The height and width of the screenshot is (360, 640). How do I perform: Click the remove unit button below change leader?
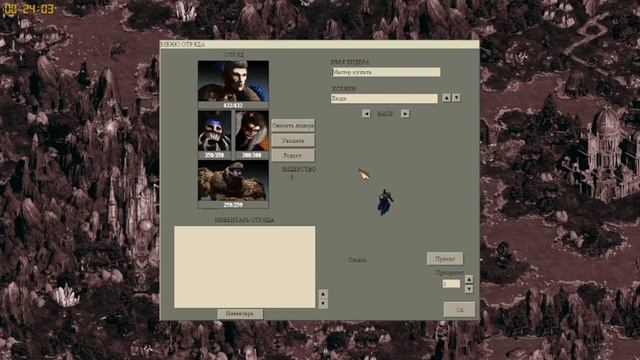pyautogui.click(x=293, y=140)
